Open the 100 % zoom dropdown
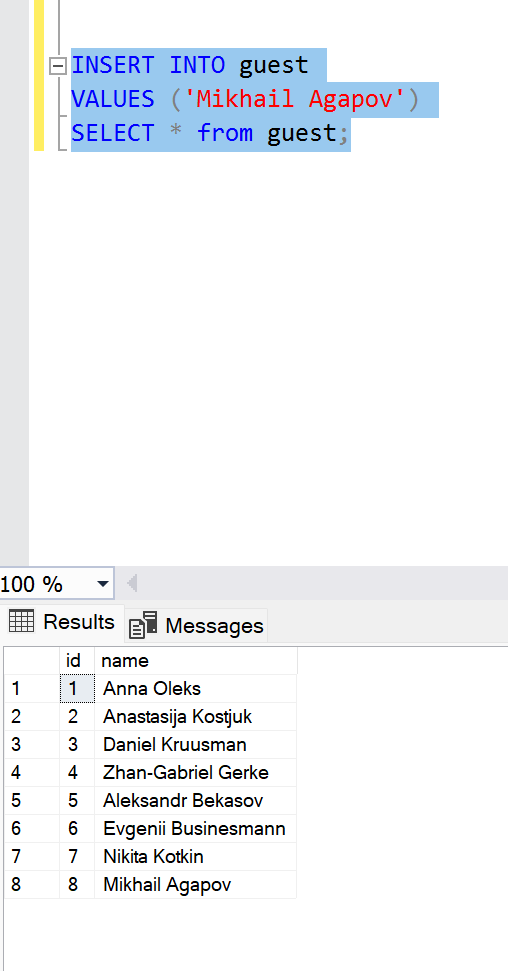Viewport: 508px width, 971px height. (103, 583)
